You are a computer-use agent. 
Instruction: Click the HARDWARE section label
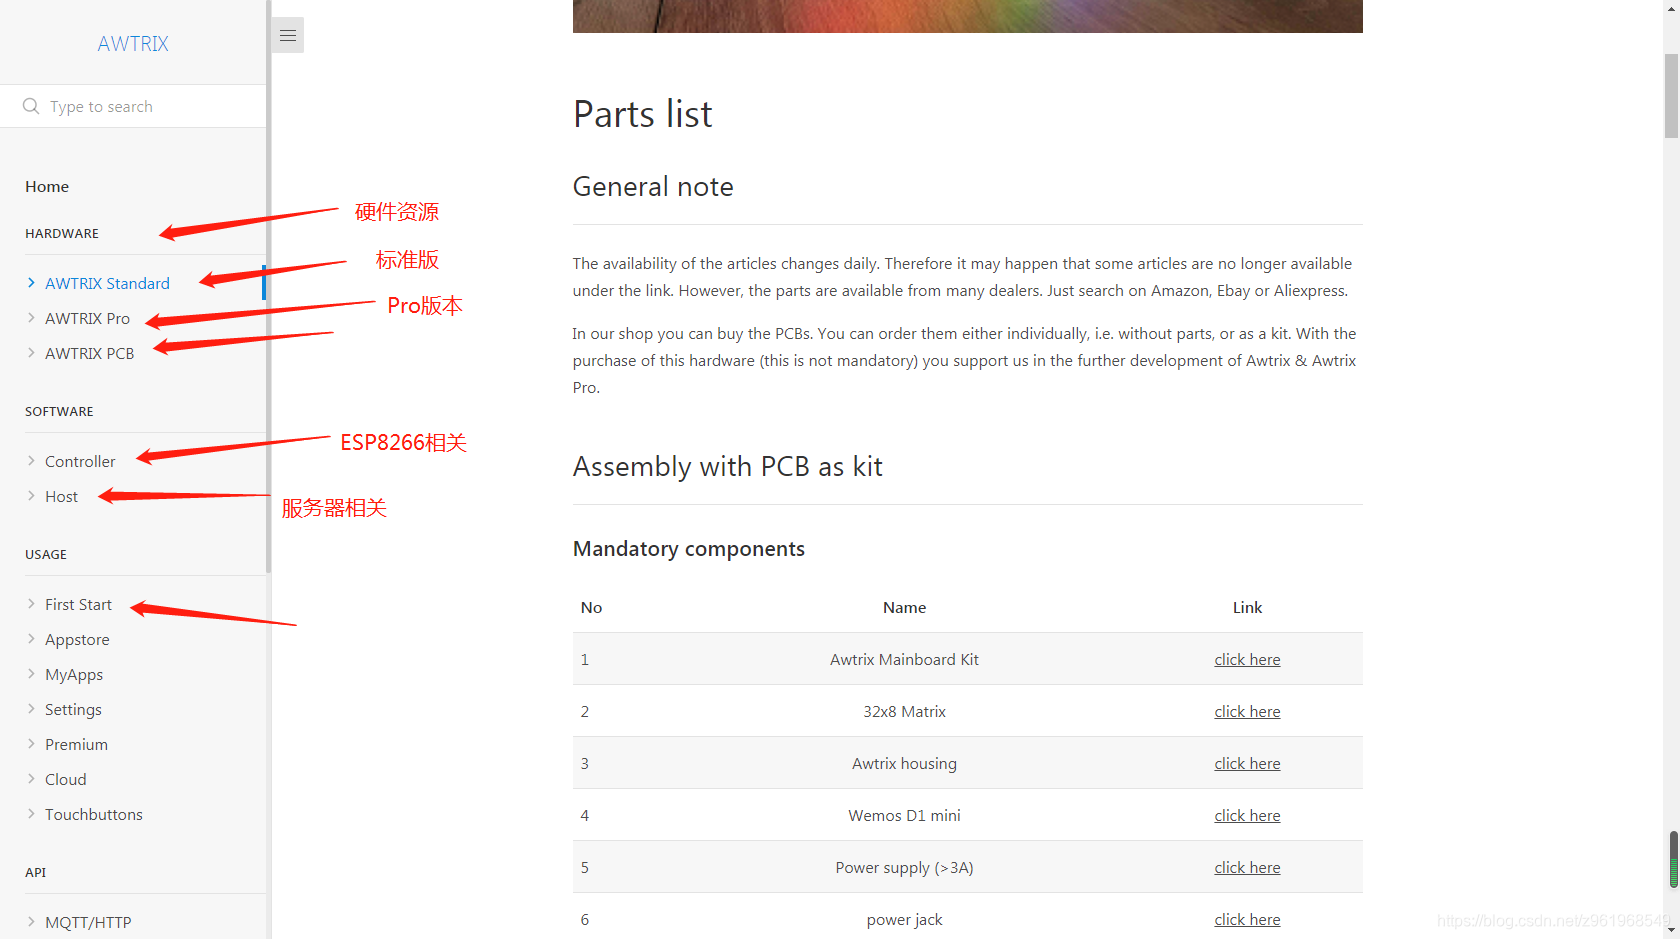(x=62, y=233)
